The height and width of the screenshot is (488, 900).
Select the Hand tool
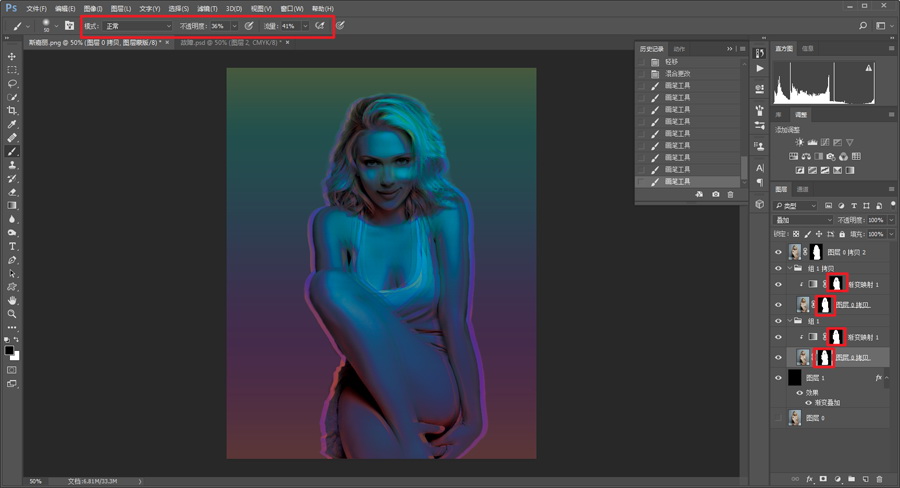[11, 300]
